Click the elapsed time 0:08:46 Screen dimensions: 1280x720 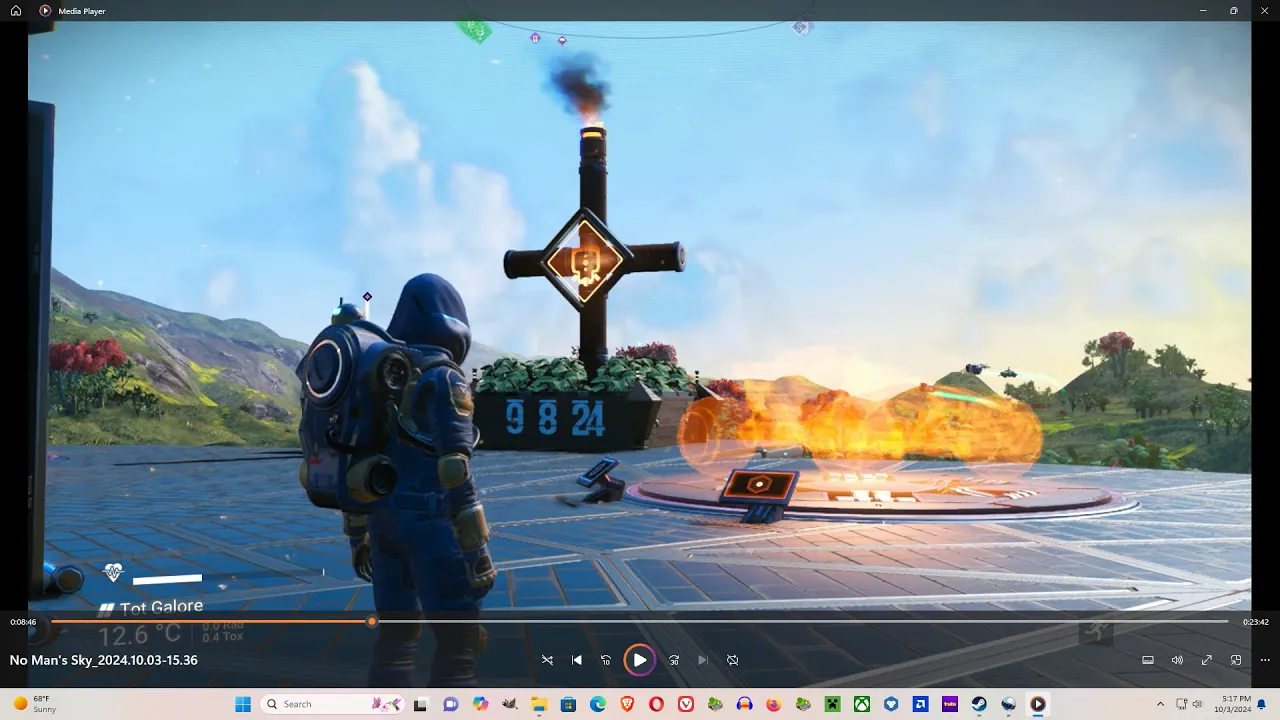click(x=24, y=622)
